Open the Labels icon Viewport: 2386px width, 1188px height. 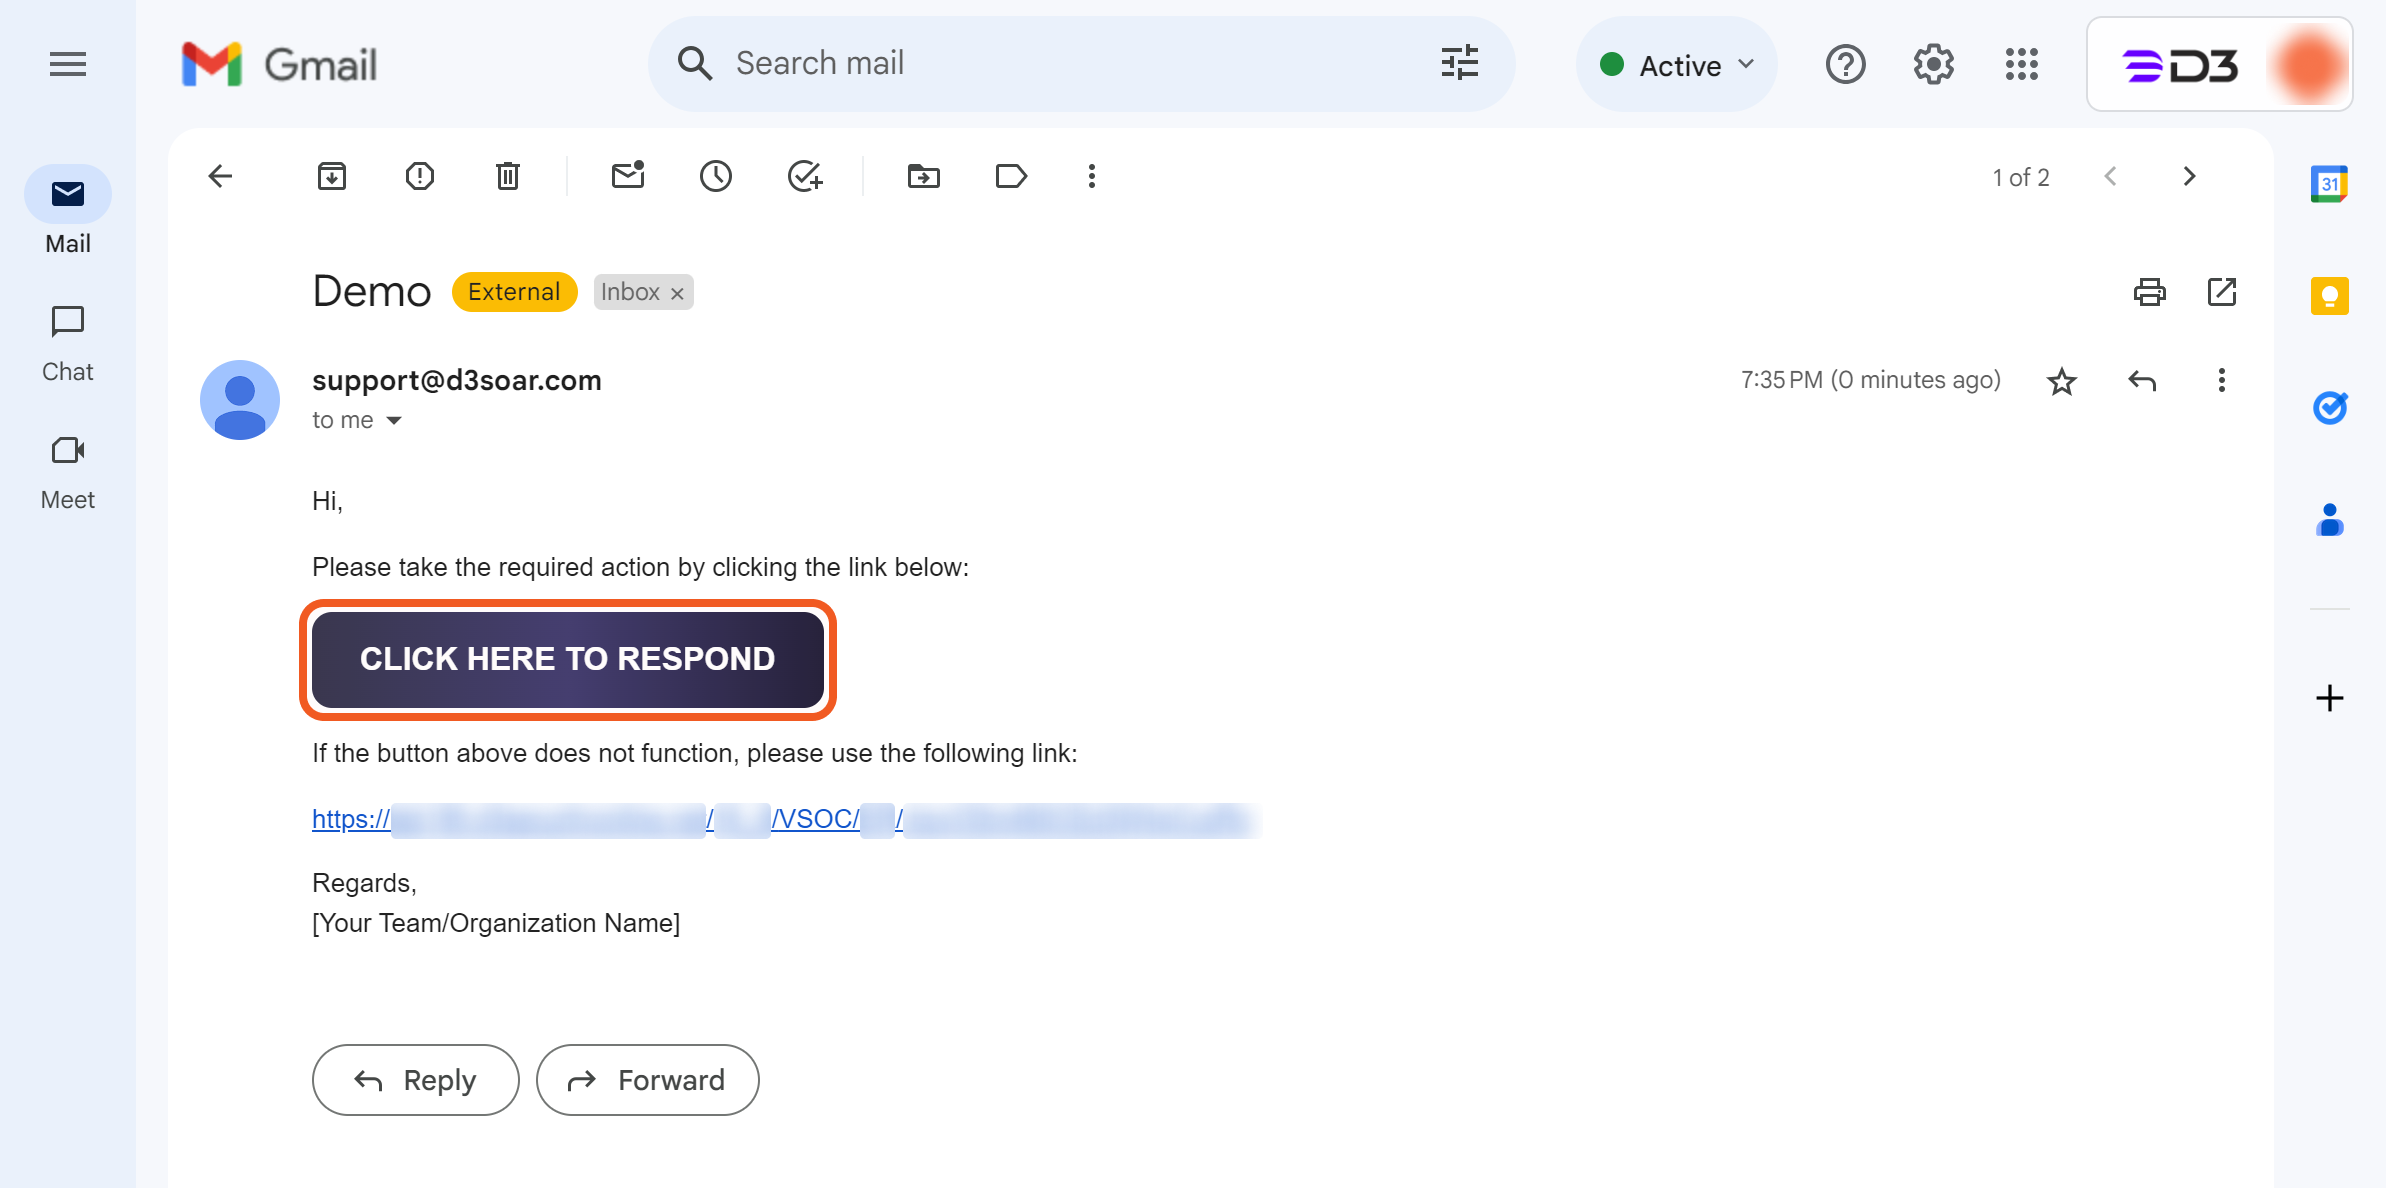point(1011,177)
